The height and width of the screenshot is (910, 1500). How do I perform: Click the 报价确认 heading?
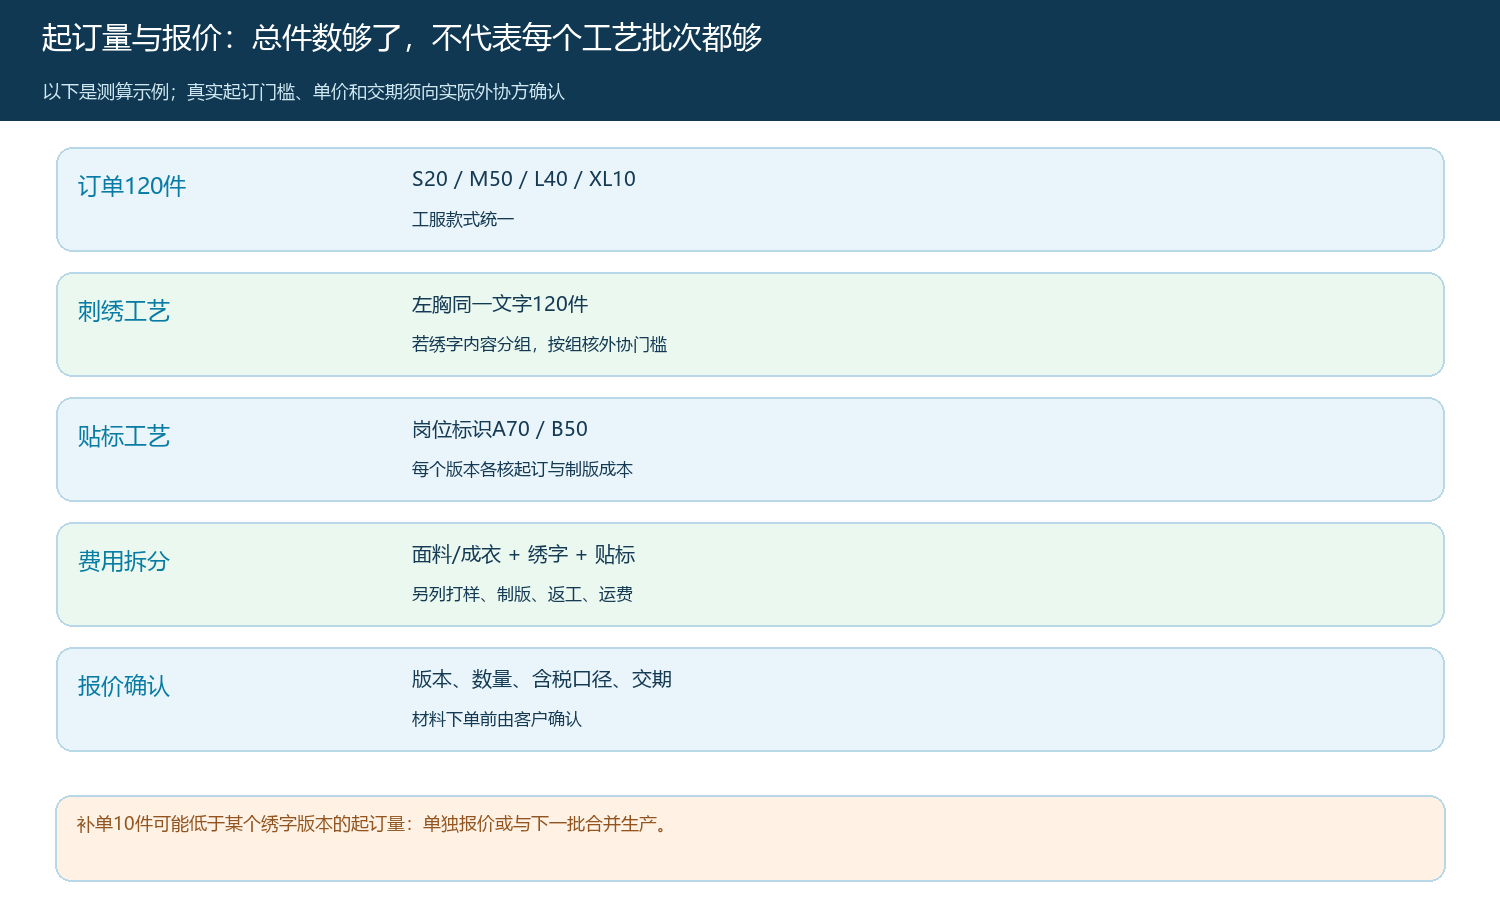pos(124,686)
